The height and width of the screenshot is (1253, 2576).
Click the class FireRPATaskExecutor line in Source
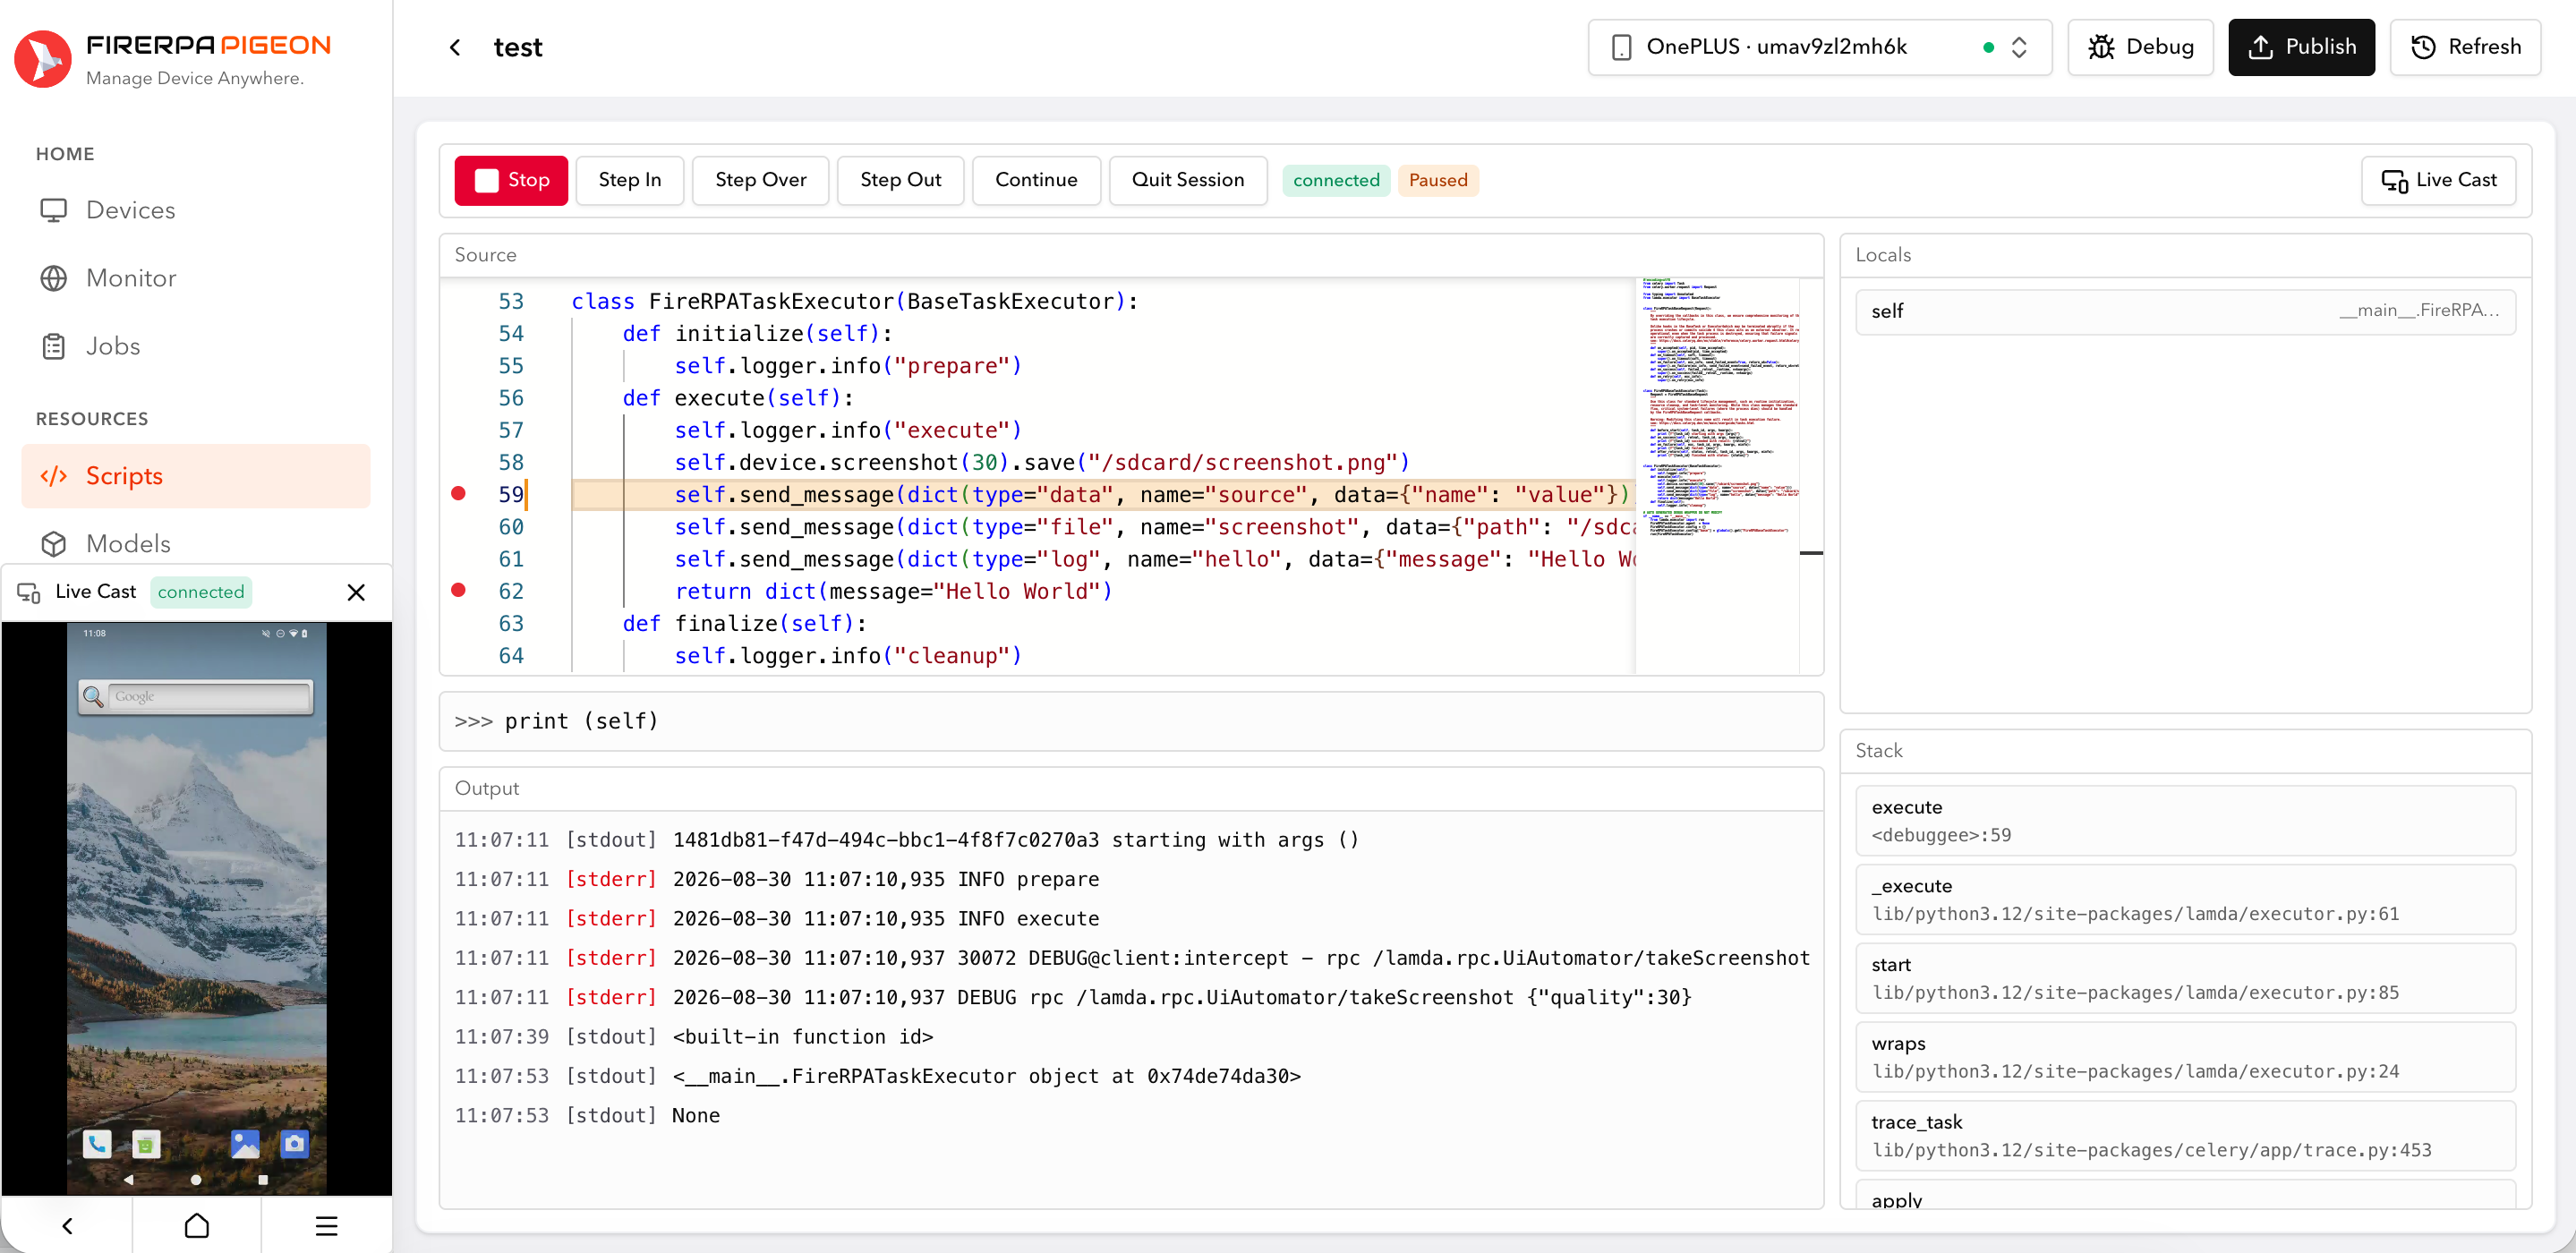854,301
